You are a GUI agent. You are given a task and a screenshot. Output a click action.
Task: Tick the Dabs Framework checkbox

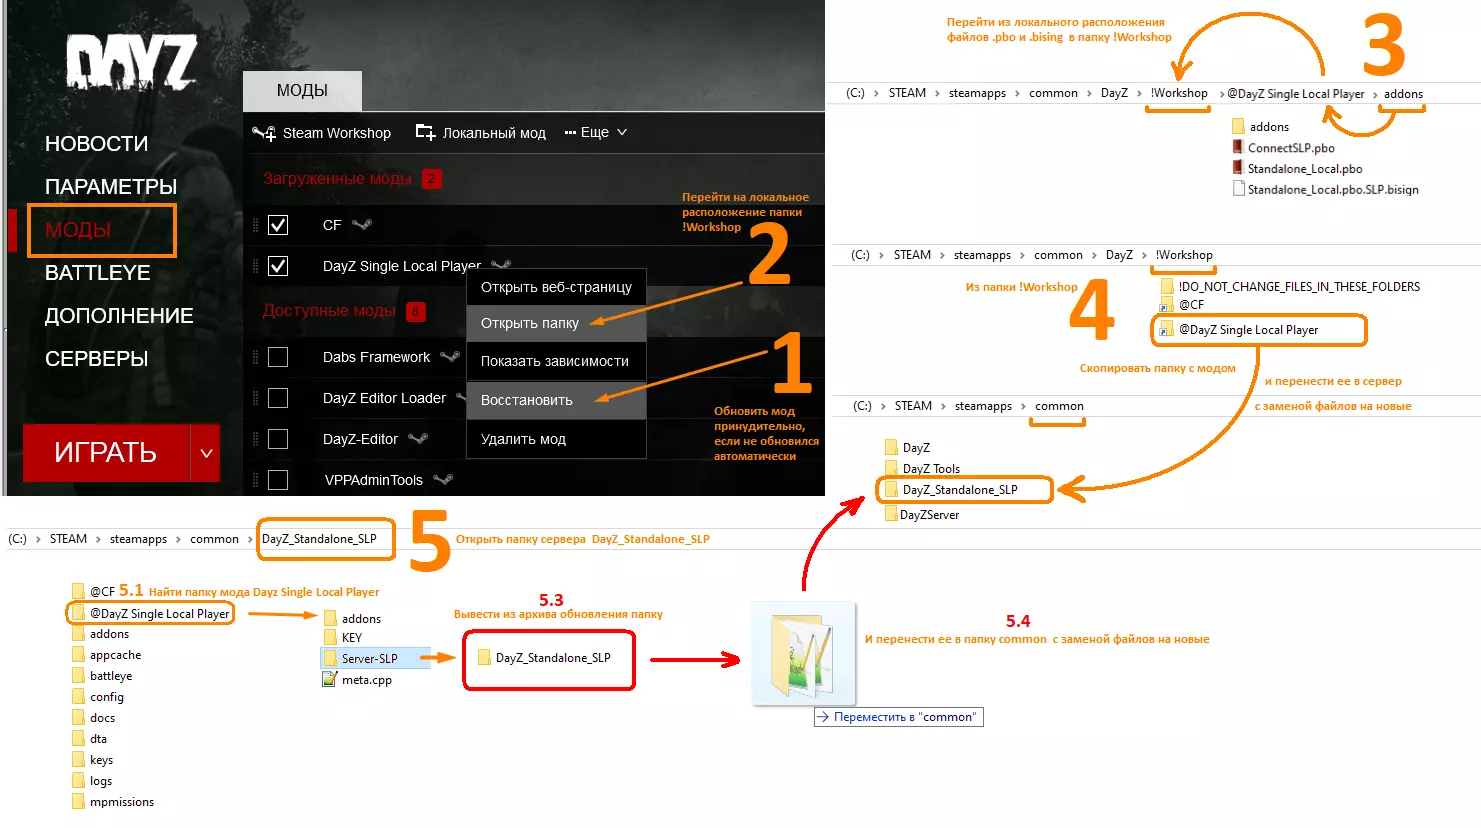(x=278, y=357)
